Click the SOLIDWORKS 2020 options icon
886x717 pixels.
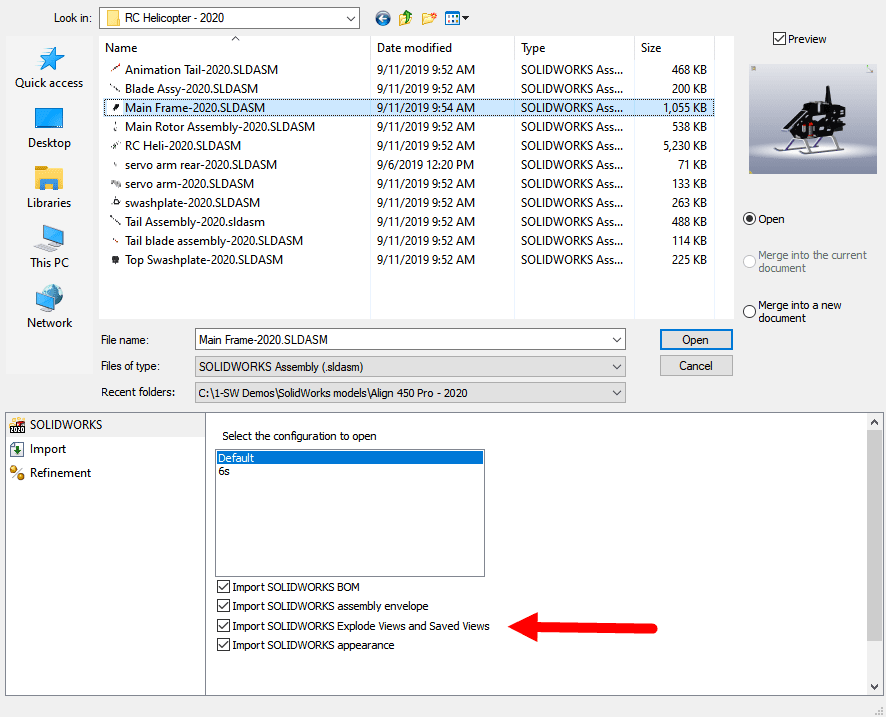point(18,425)
